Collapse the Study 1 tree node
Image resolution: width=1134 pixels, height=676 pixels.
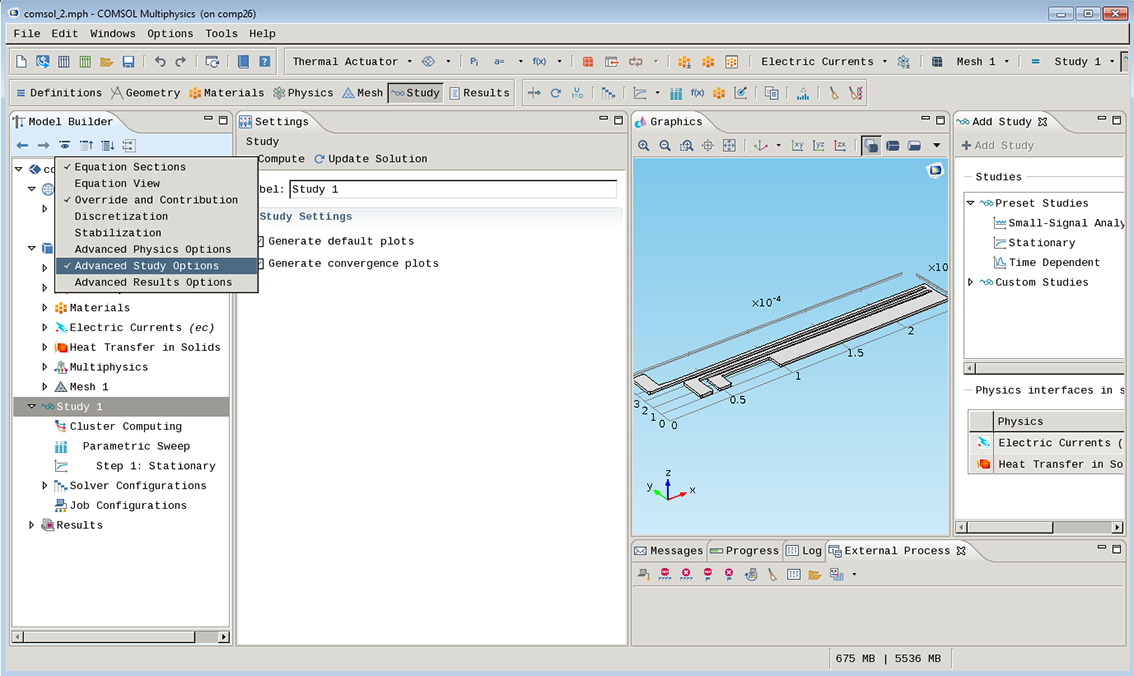tap(32, 407)
